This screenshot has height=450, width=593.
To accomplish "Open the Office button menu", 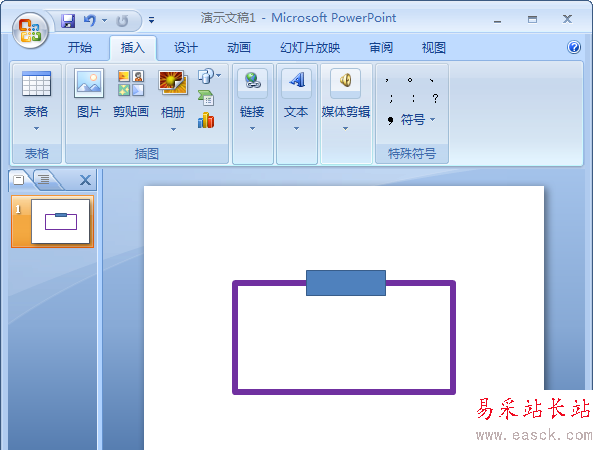I will [30, 30].
